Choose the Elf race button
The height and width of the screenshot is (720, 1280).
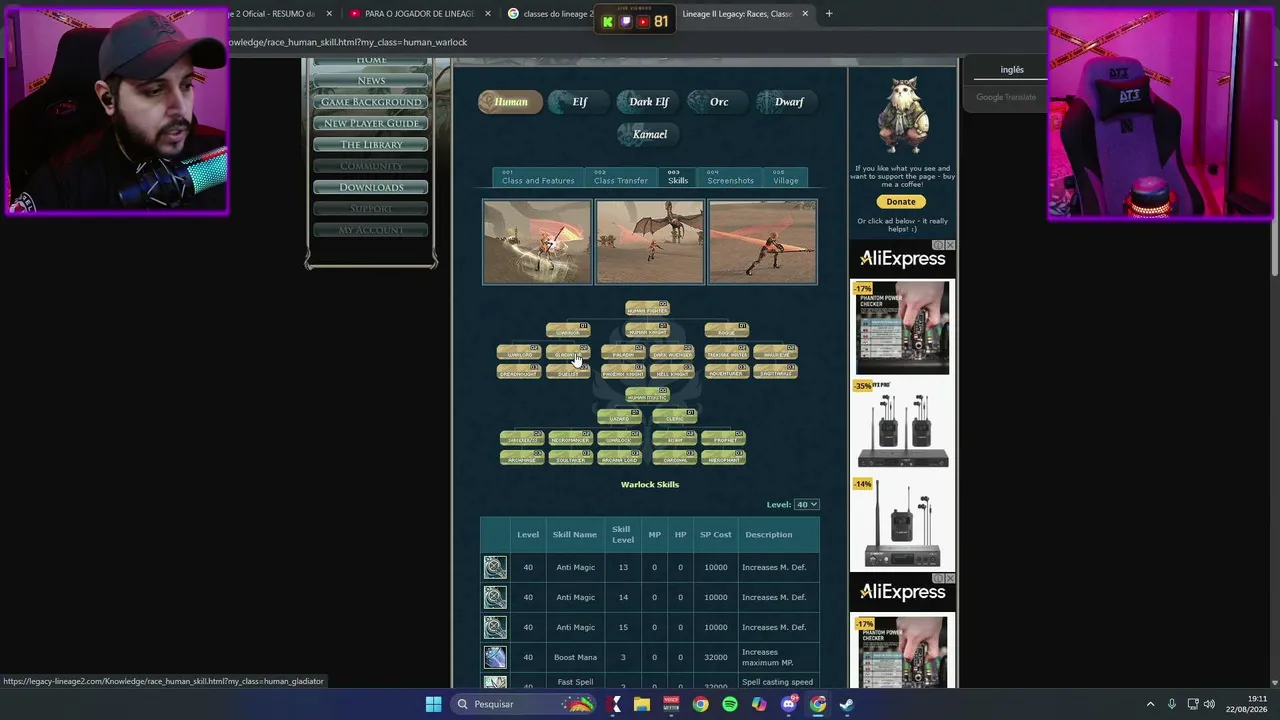(x=580, y=102)
